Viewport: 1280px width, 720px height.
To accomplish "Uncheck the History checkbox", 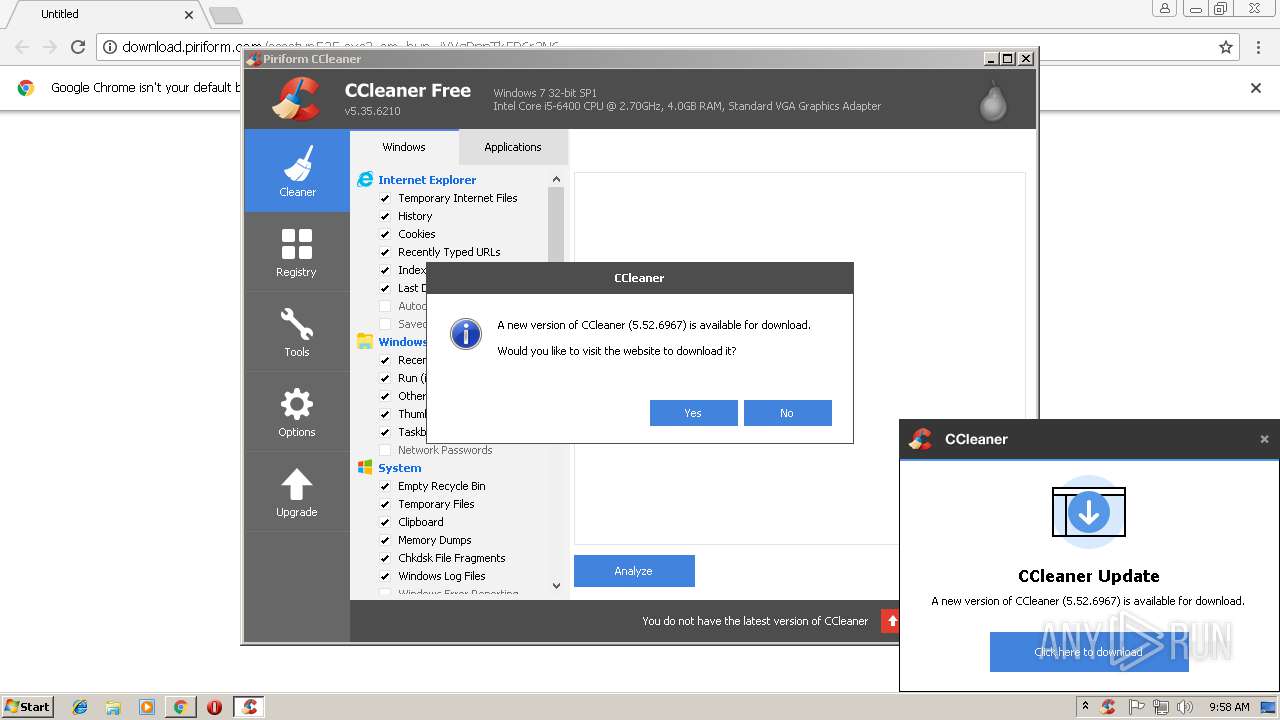I will tap(385, 216).
